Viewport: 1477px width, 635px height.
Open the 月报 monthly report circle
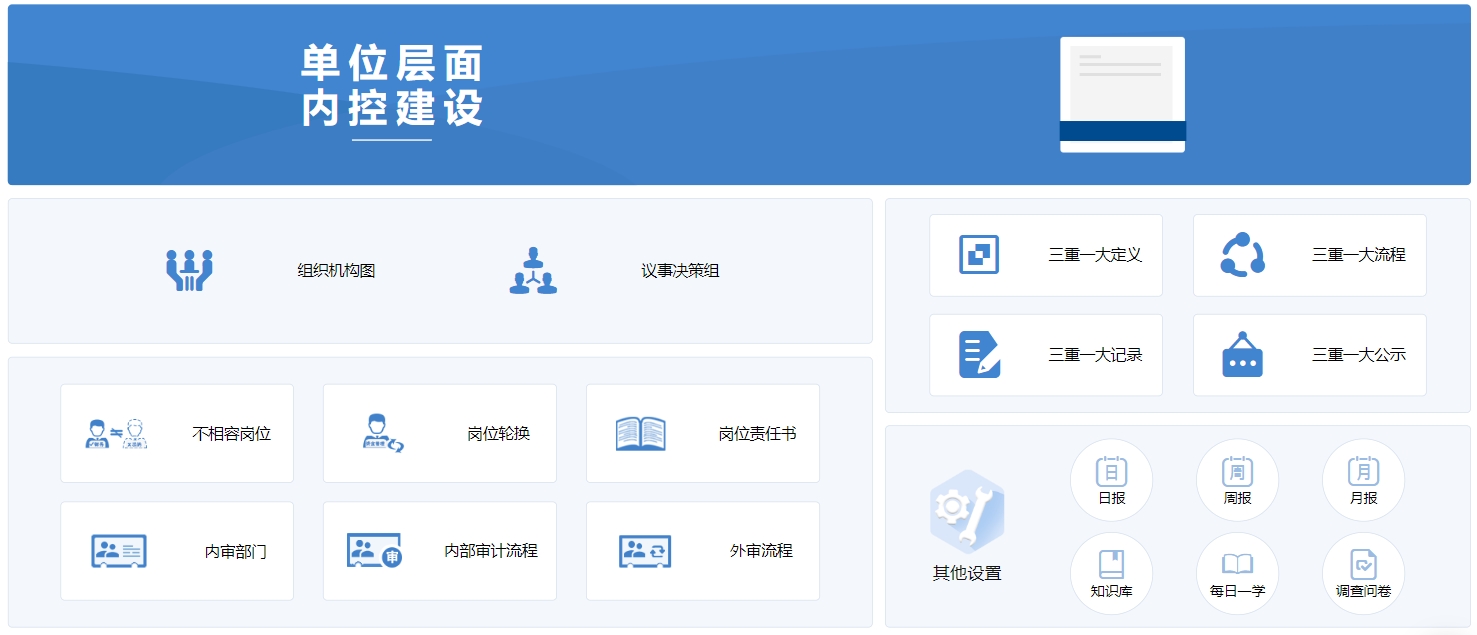(1363, 479)
